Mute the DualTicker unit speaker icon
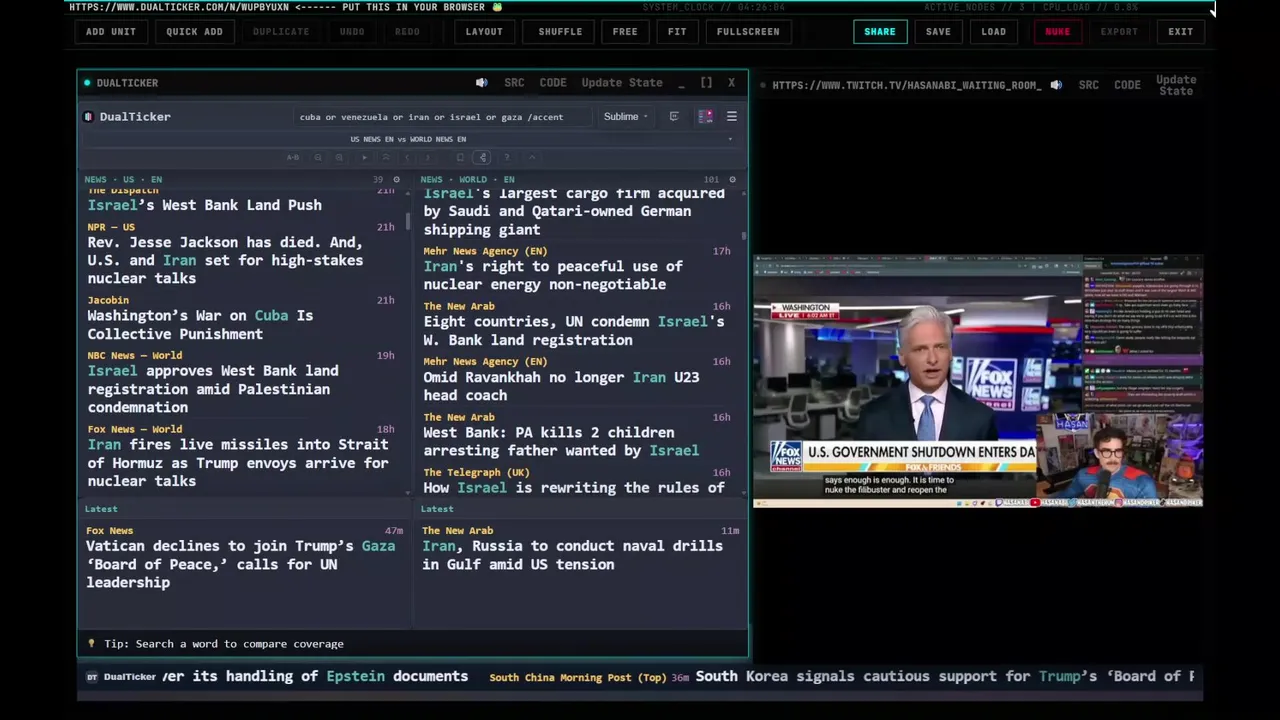Screen dimensions: 1280x720 click(481, 83)
